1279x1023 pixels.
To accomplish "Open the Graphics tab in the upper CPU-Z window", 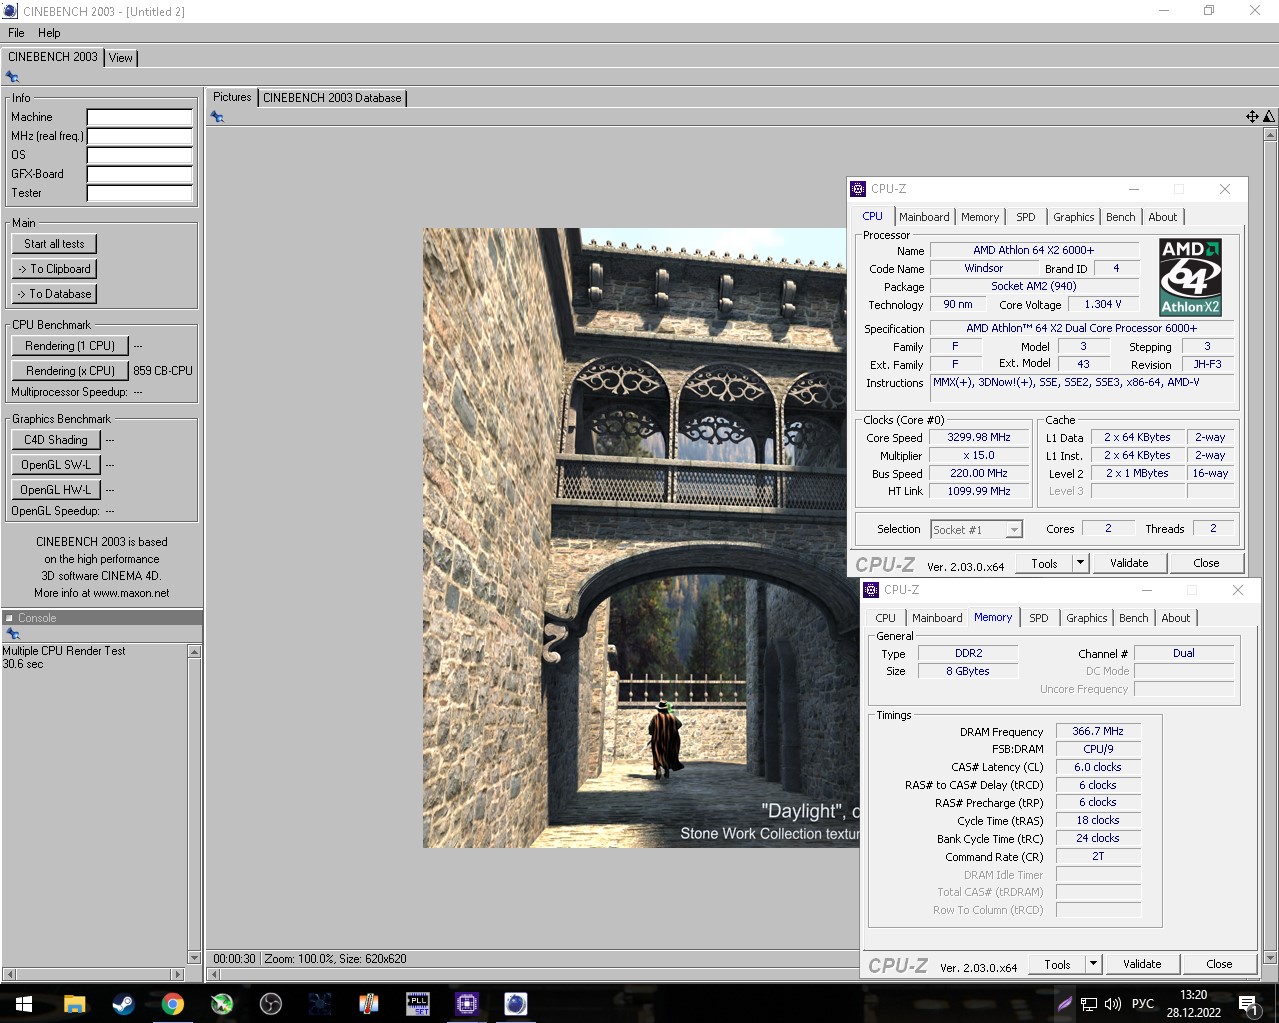I will (1074, 217).
